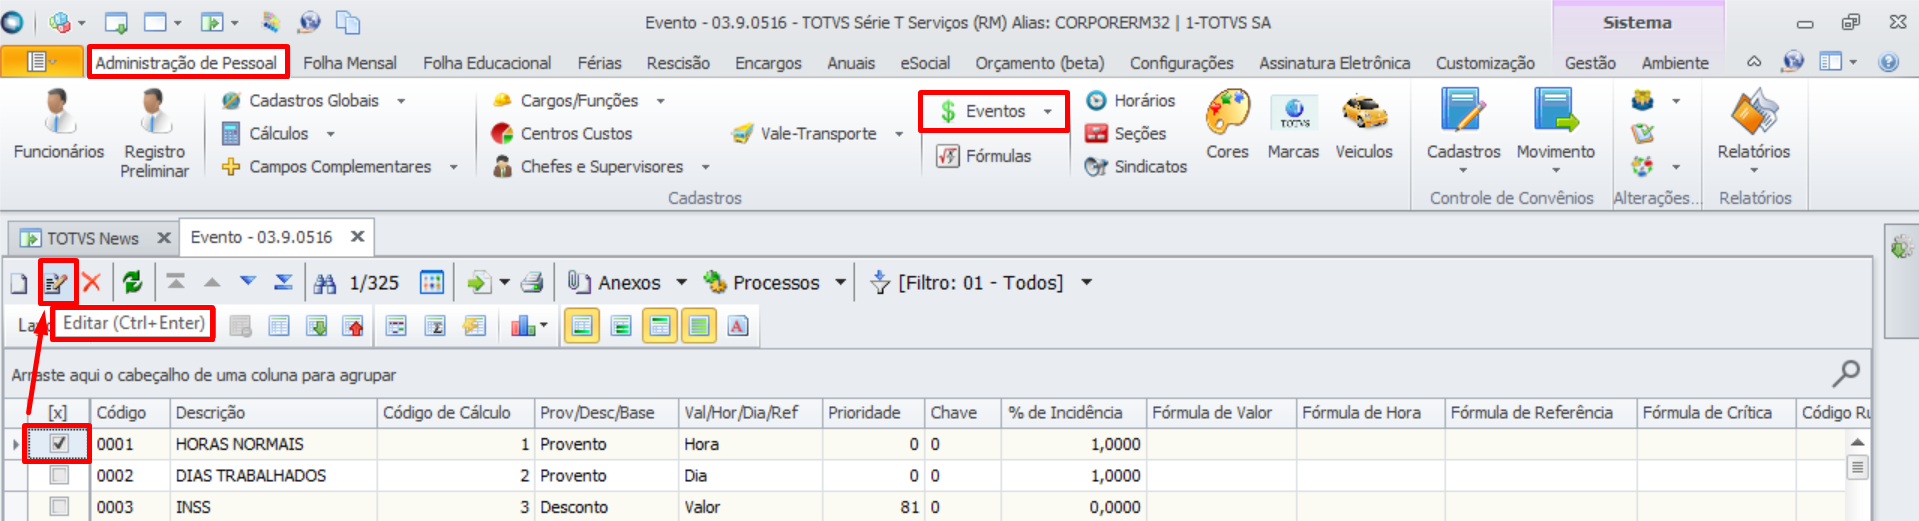Screen dimensions: 1919x521
Task: Switch to the eSocial ribbon tab
Action: pos(925,63)
